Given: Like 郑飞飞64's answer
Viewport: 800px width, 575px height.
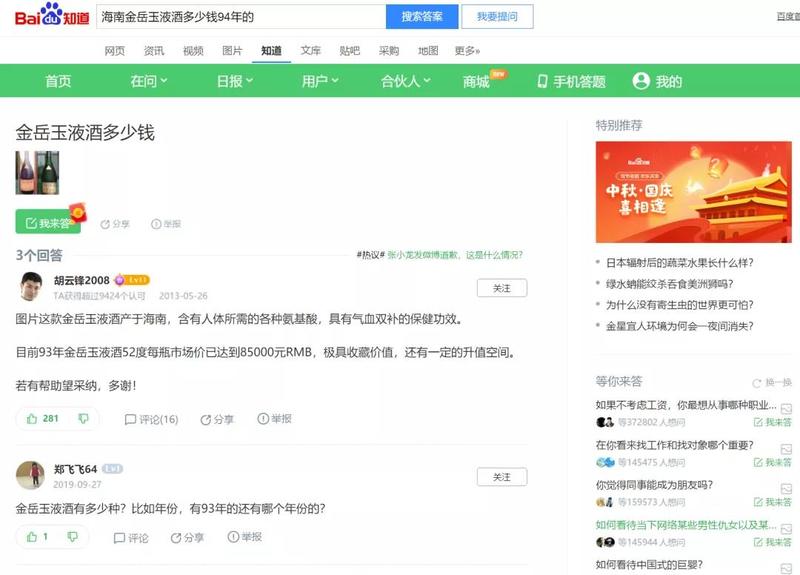Looking at the screenshot, I should click(x=32, y=537).
